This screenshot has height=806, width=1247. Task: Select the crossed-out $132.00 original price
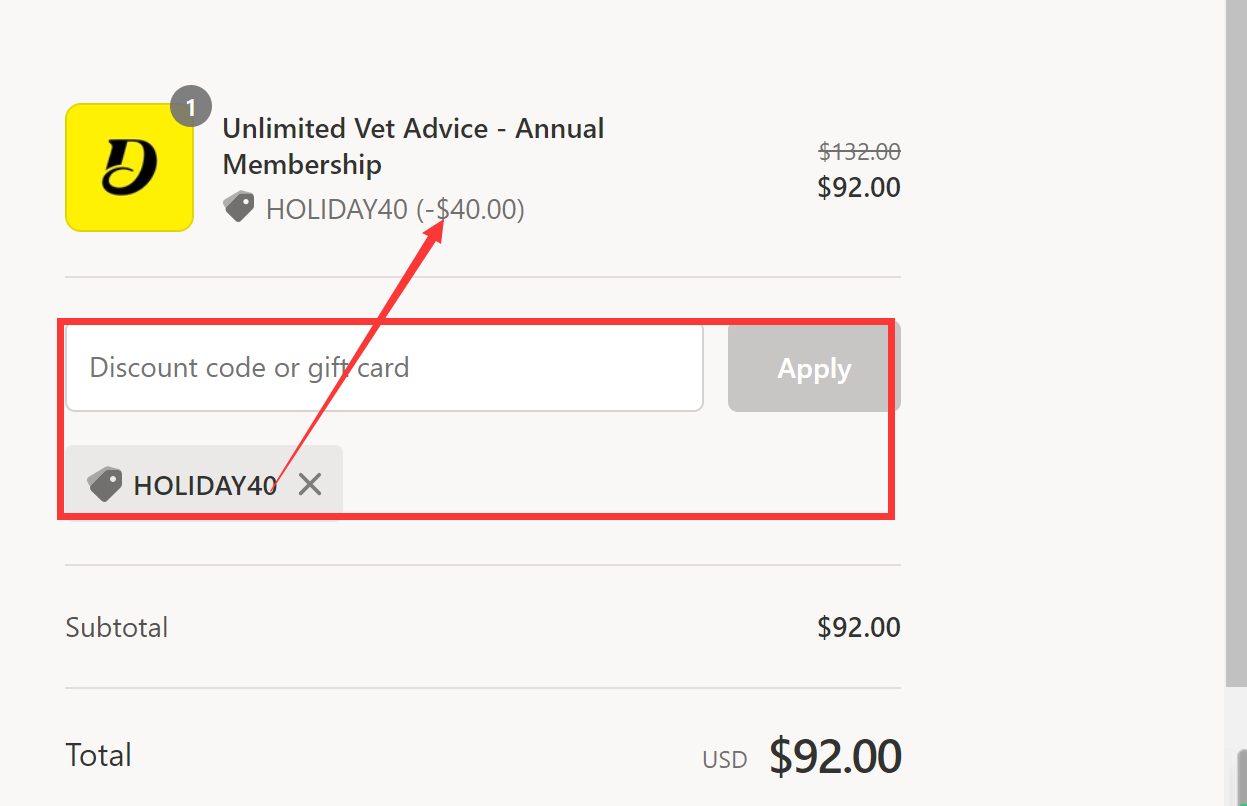pos(858,151)
